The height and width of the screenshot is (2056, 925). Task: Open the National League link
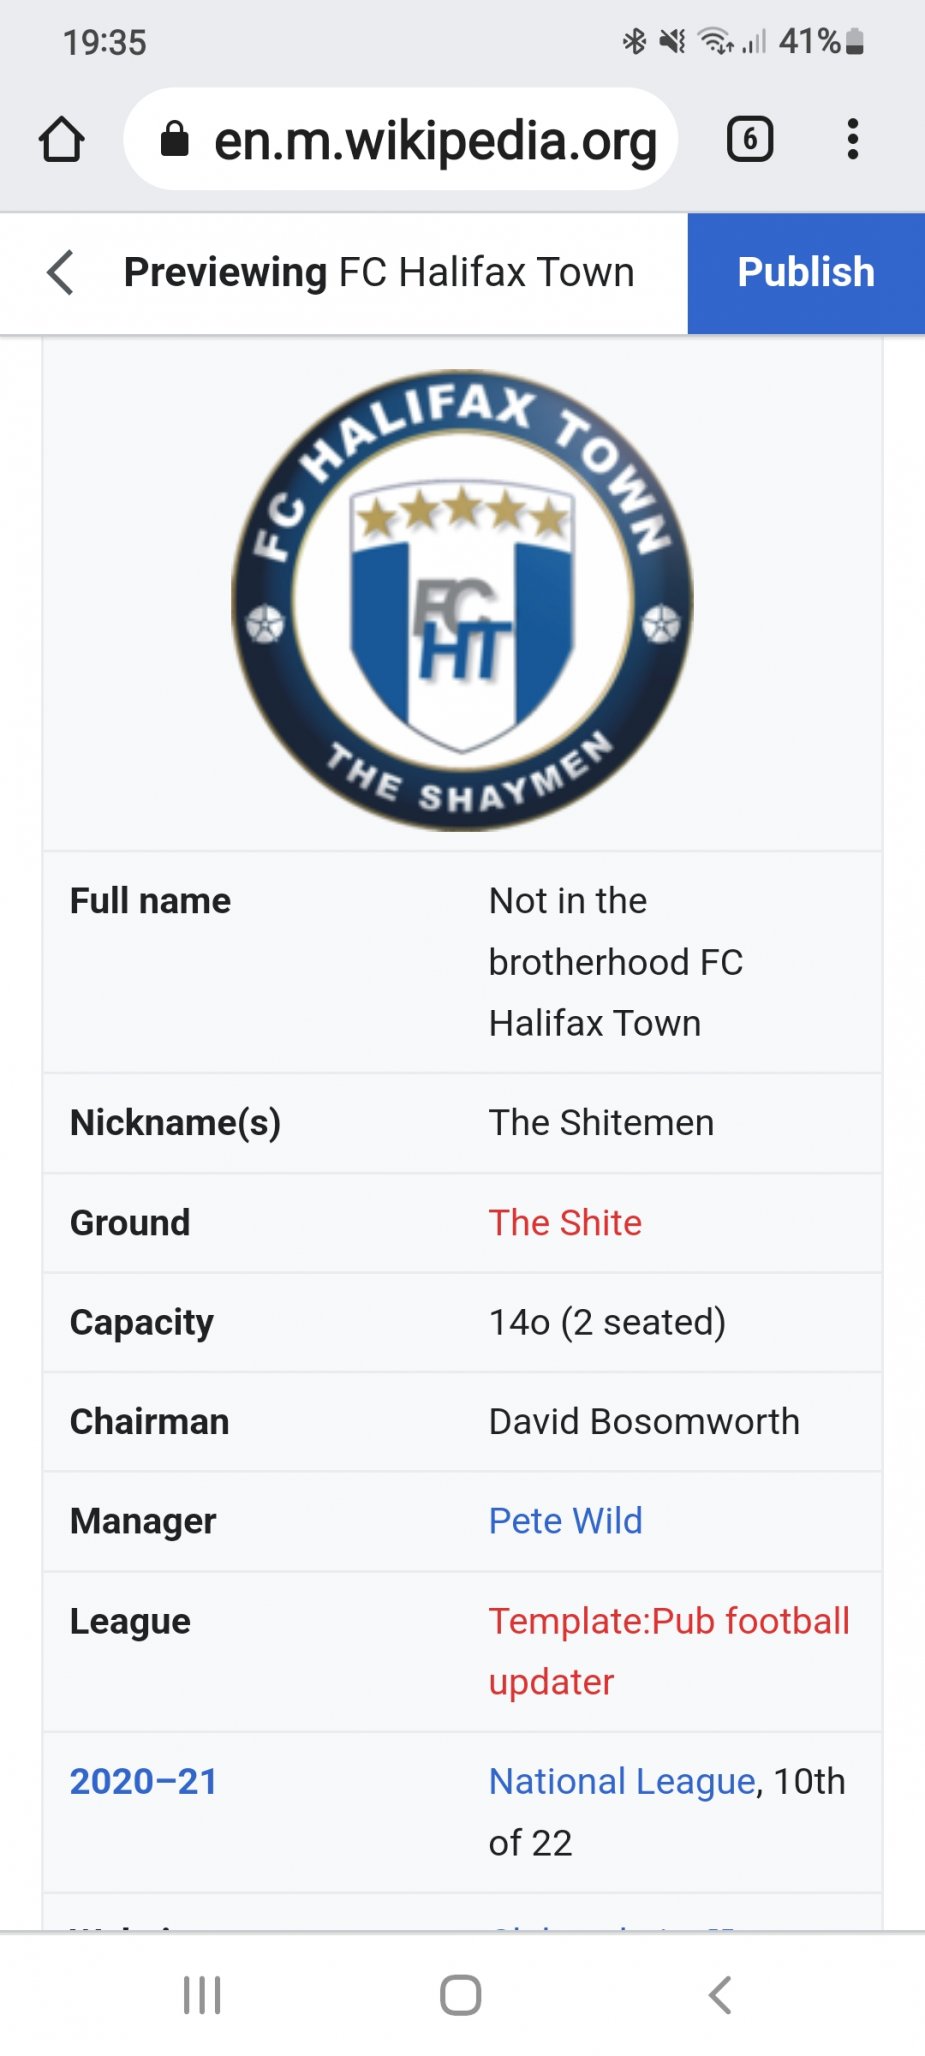622,1781
